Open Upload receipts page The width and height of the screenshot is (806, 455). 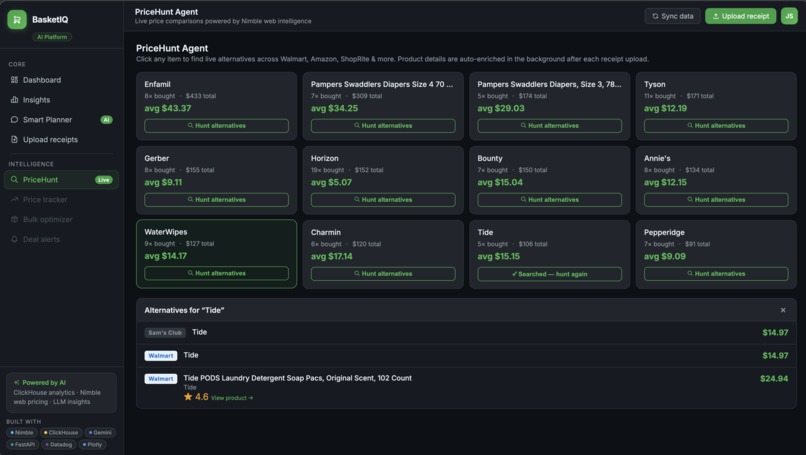pos(61,139)
